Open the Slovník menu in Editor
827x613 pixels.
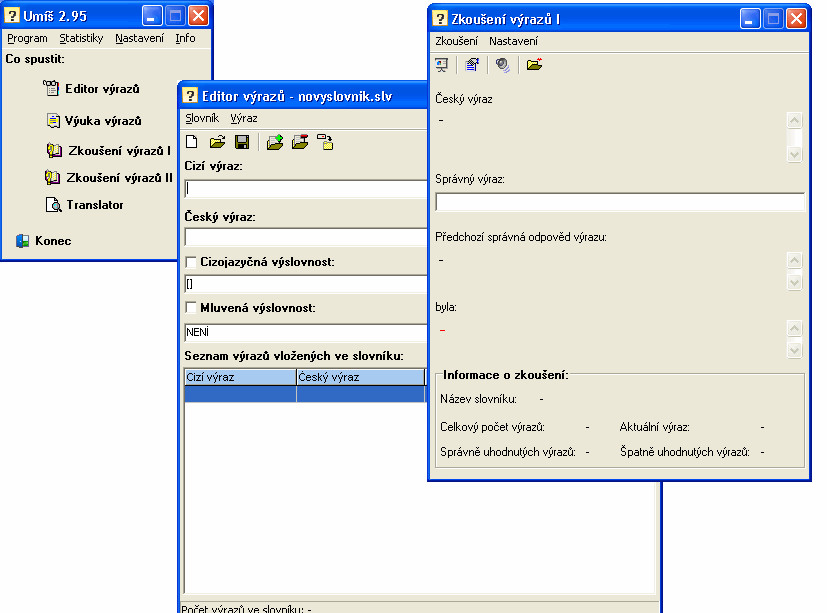click(x=202, y=118)
